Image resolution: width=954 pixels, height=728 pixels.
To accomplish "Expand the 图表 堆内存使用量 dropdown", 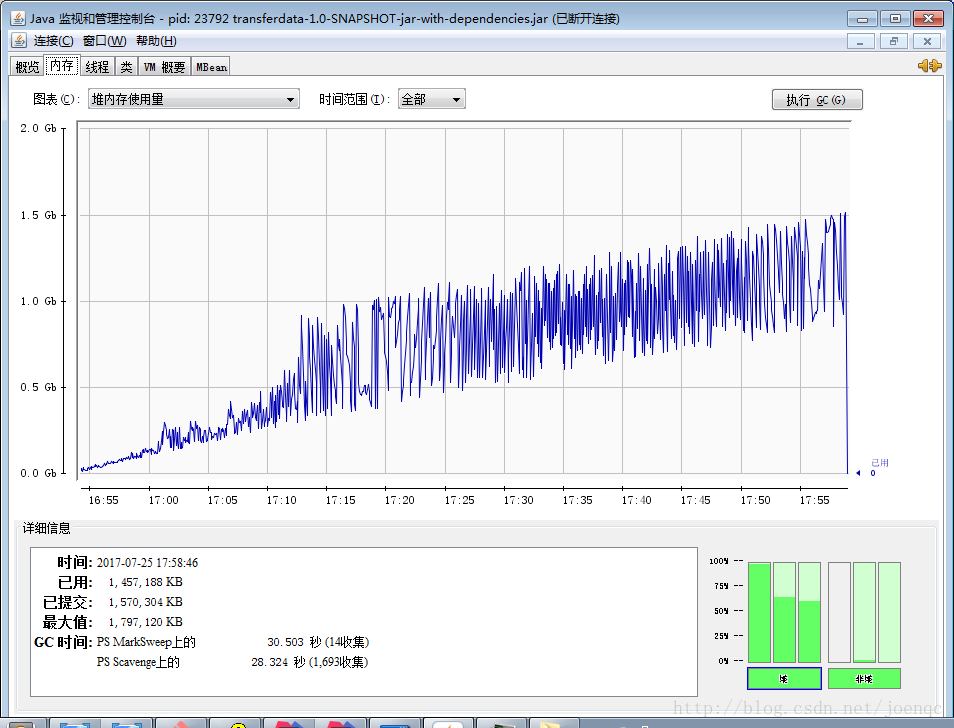I will pos(194,99).
